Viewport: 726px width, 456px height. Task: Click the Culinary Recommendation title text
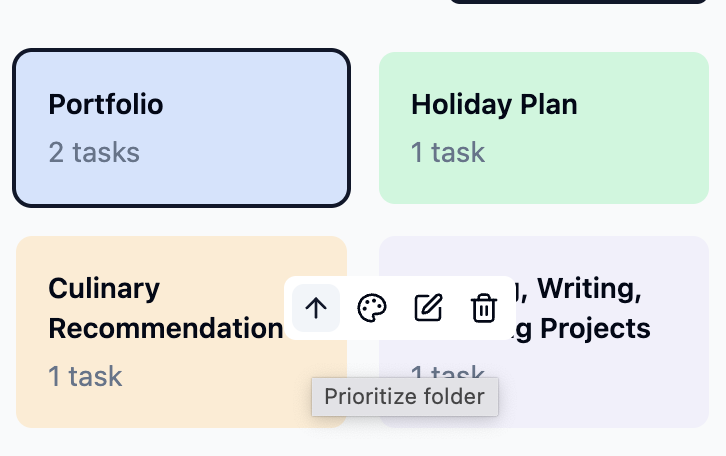tap(165, 308)
